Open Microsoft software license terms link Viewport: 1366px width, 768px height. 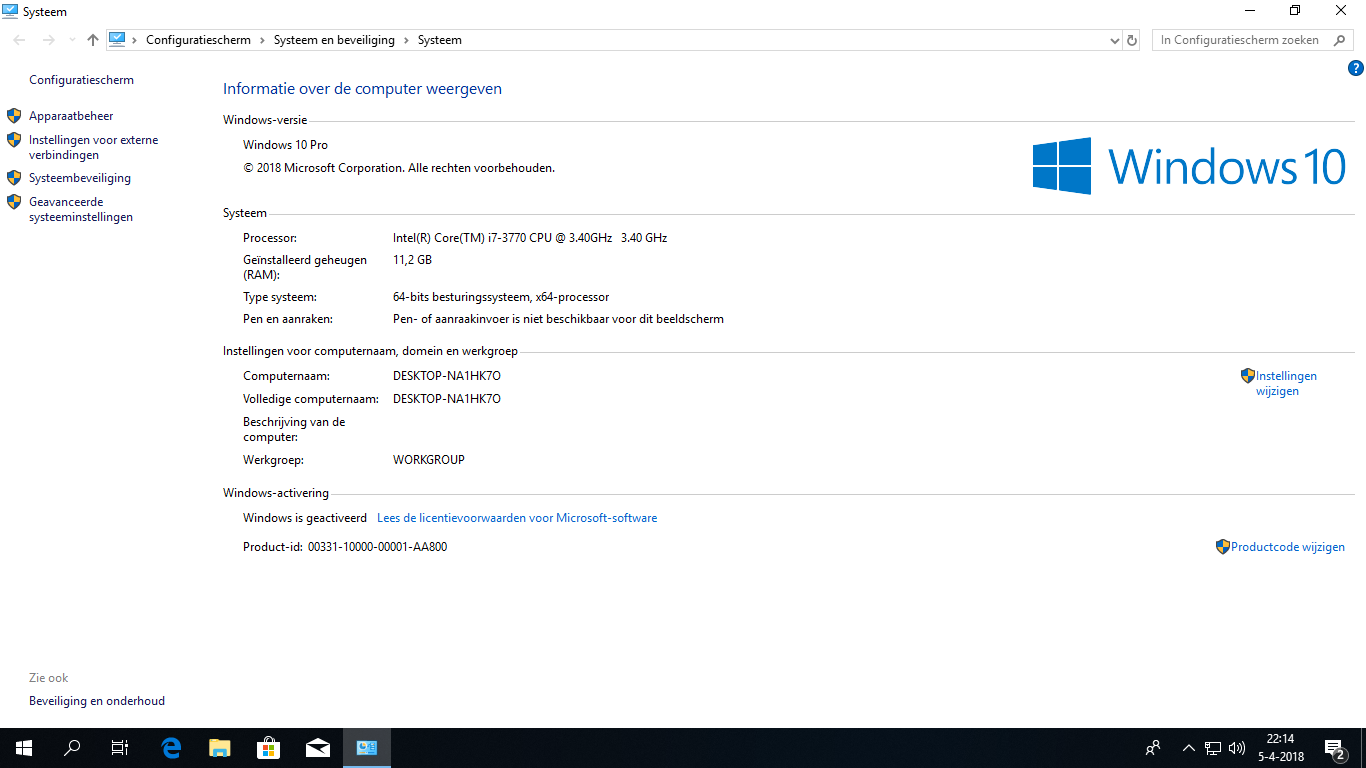click(x=517, y=518)
